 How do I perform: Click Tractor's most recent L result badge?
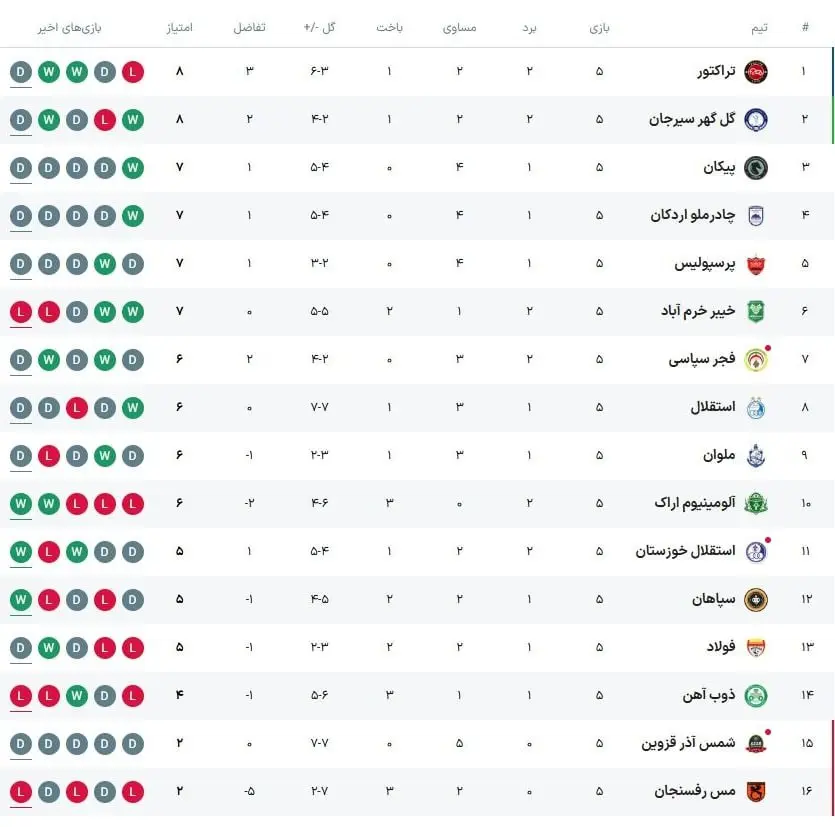click(x=133, y=71)
